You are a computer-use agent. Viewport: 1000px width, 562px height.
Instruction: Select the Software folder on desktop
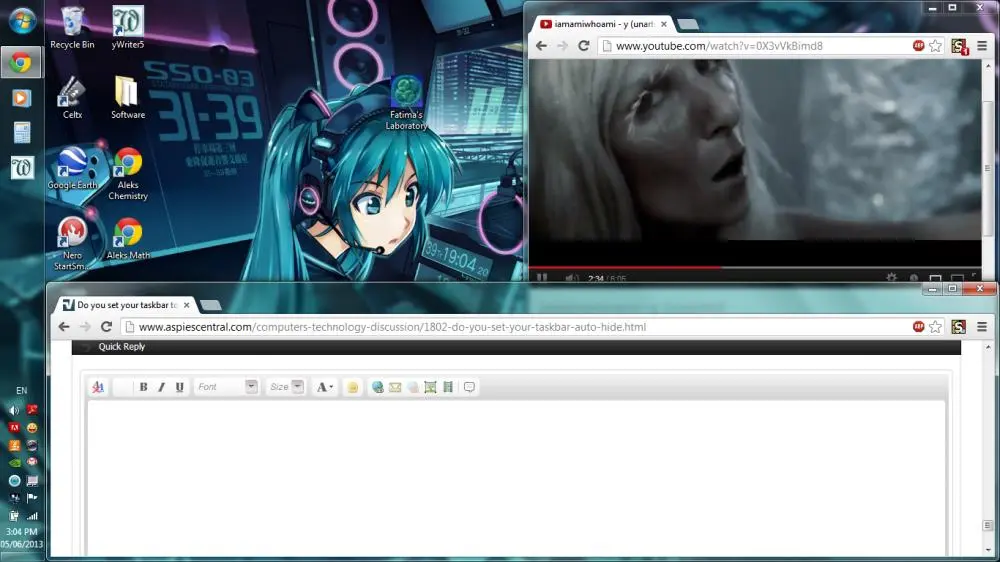128,98
